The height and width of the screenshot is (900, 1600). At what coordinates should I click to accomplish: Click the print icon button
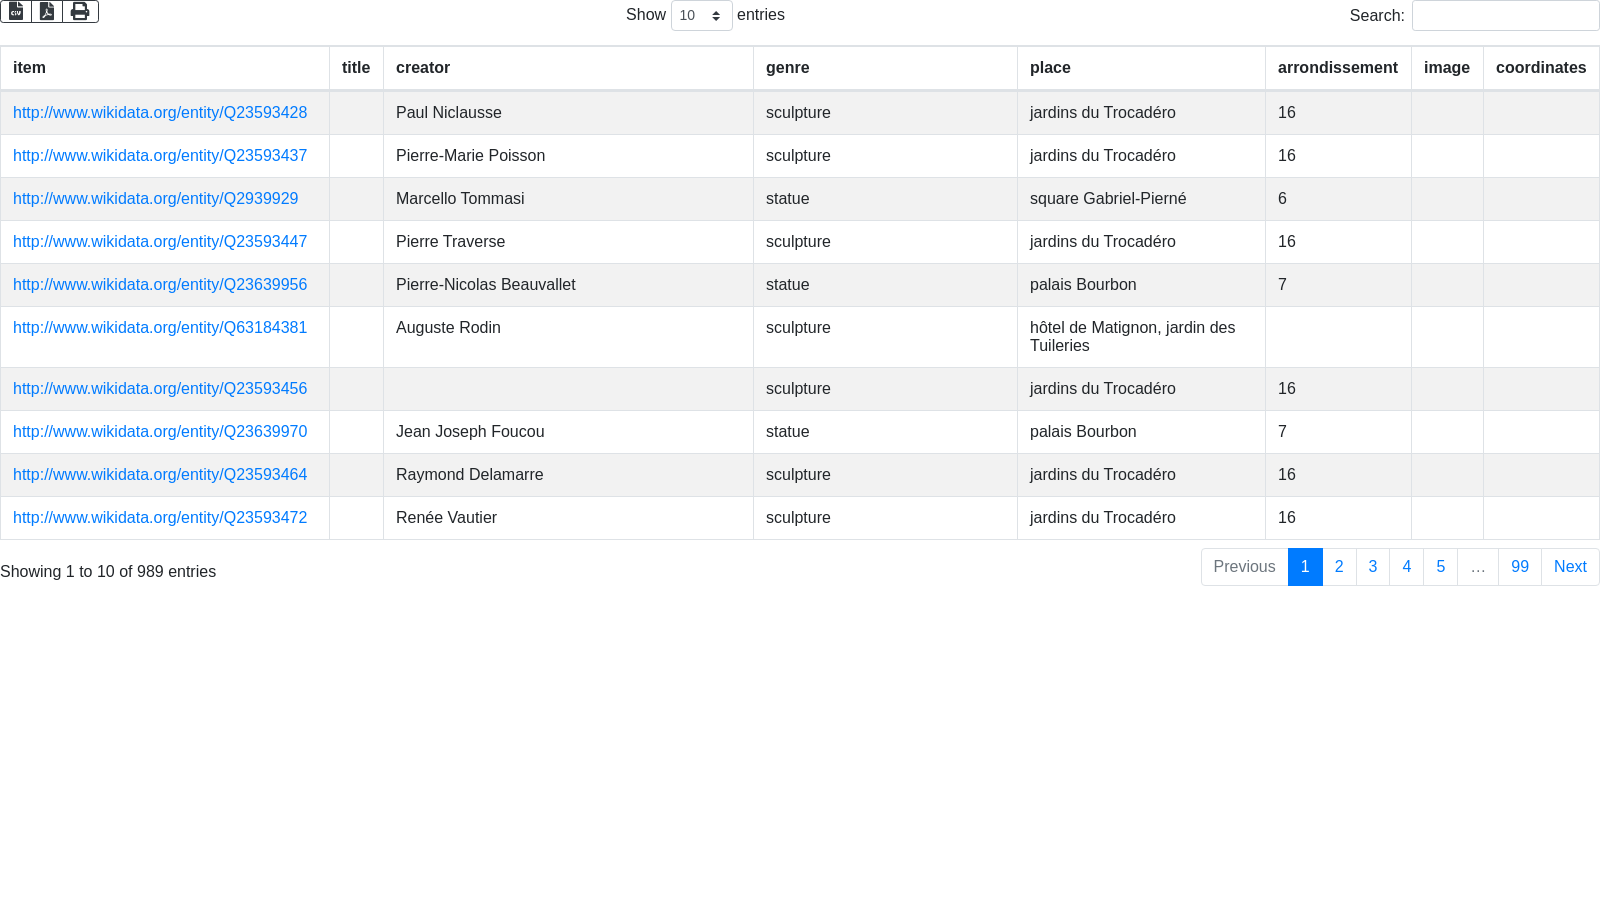[80, 11]
